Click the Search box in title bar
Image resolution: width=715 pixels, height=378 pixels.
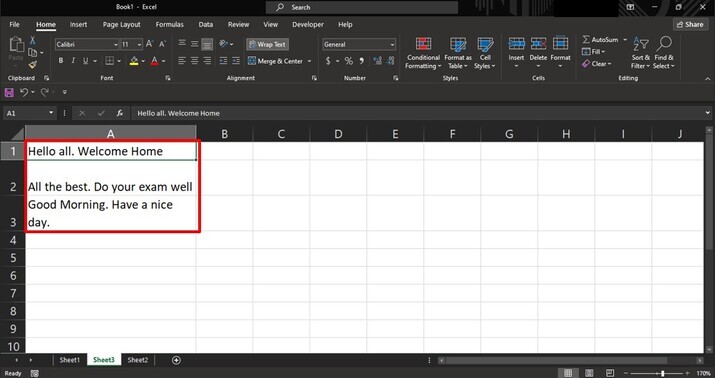click(362, 7)
